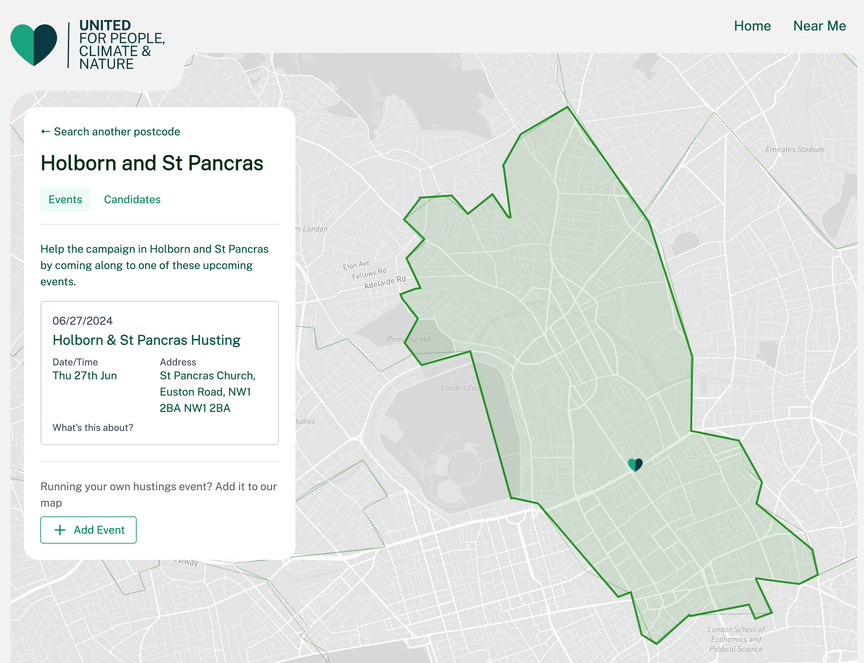Click the London Zoo map label

[x=461, y=388]
